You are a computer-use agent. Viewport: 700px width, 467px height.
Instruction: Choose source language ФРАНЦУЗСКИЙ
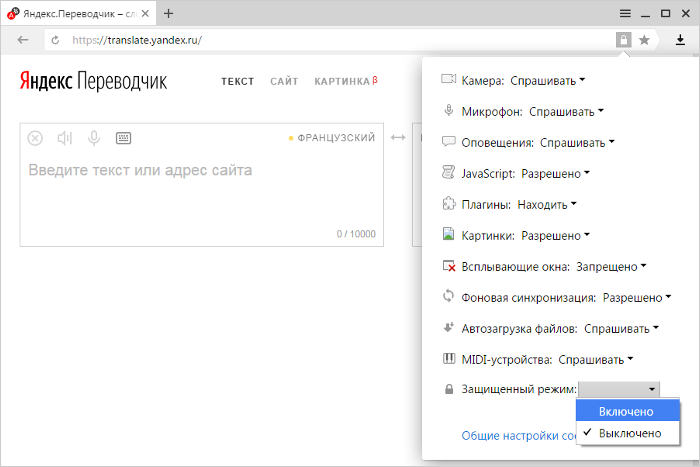332,138
